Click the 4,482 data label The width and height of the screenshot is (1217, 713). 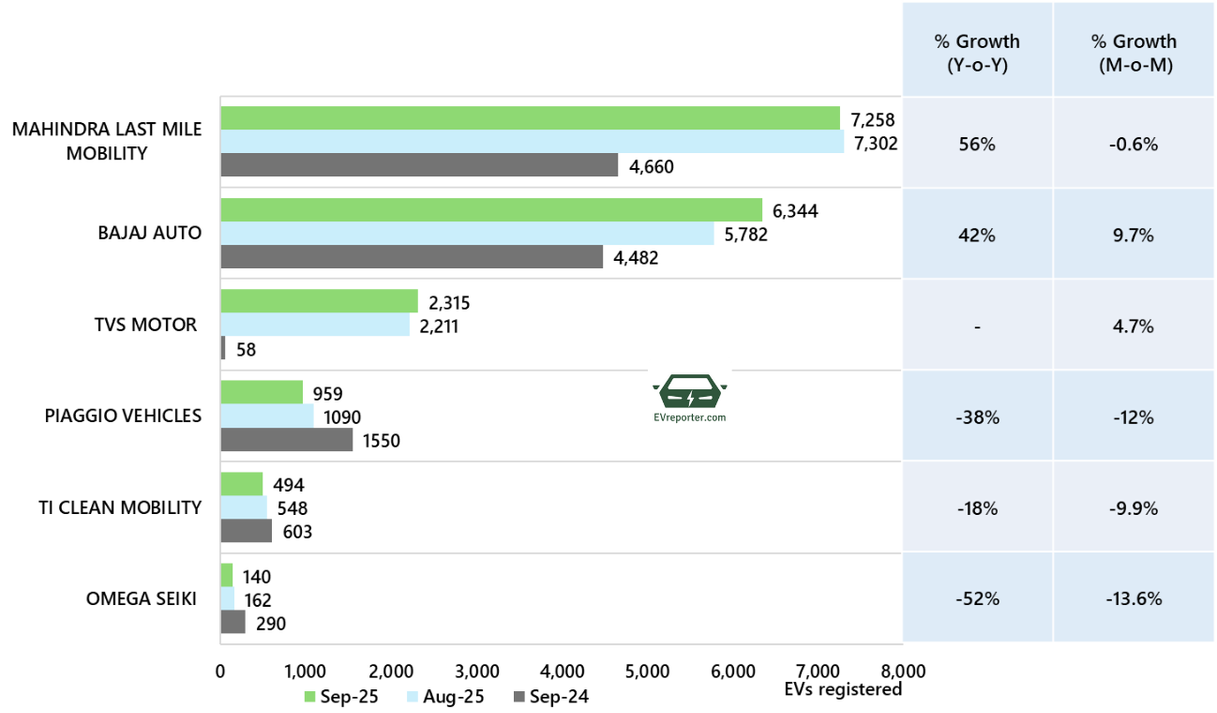coord(636,259)
